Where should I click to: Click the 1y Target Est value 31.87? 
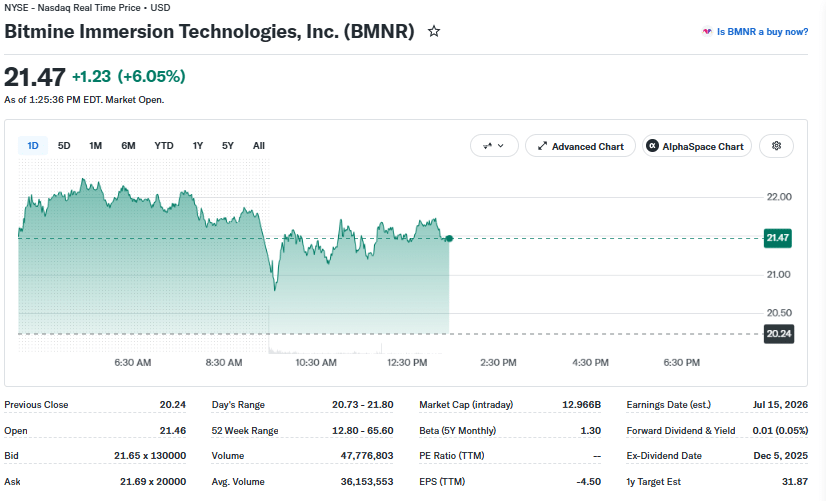tap(795, 482)
